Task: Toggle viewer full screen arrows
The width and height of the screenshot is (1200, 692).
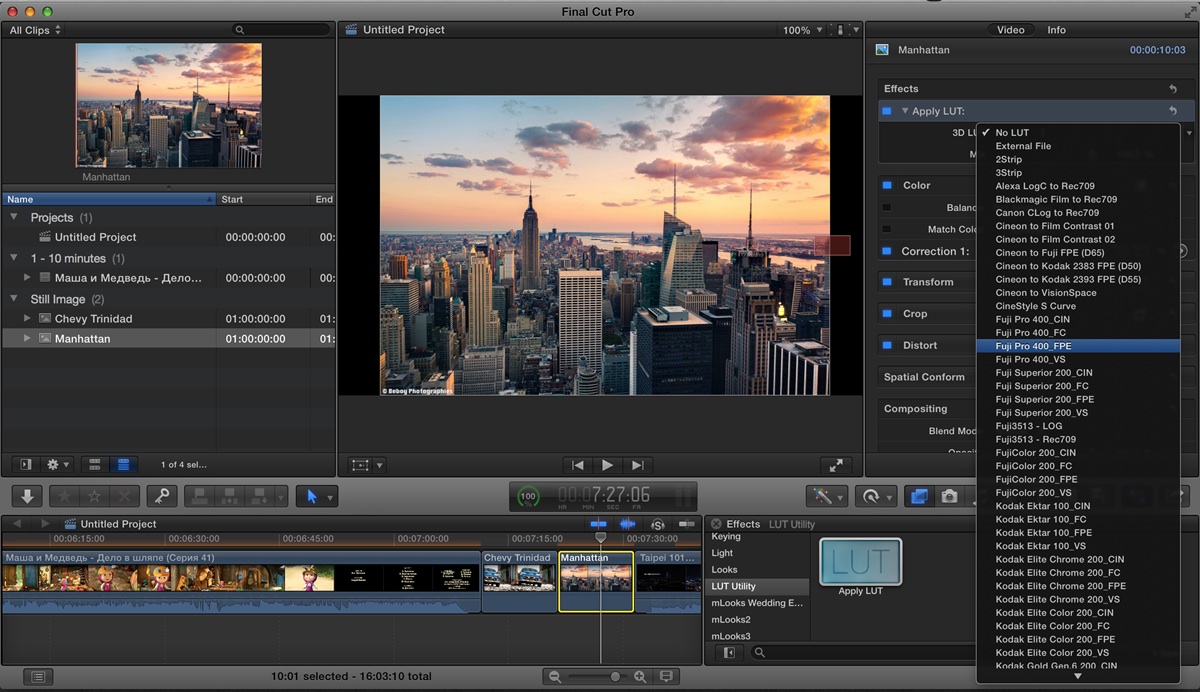Action: 836,465
